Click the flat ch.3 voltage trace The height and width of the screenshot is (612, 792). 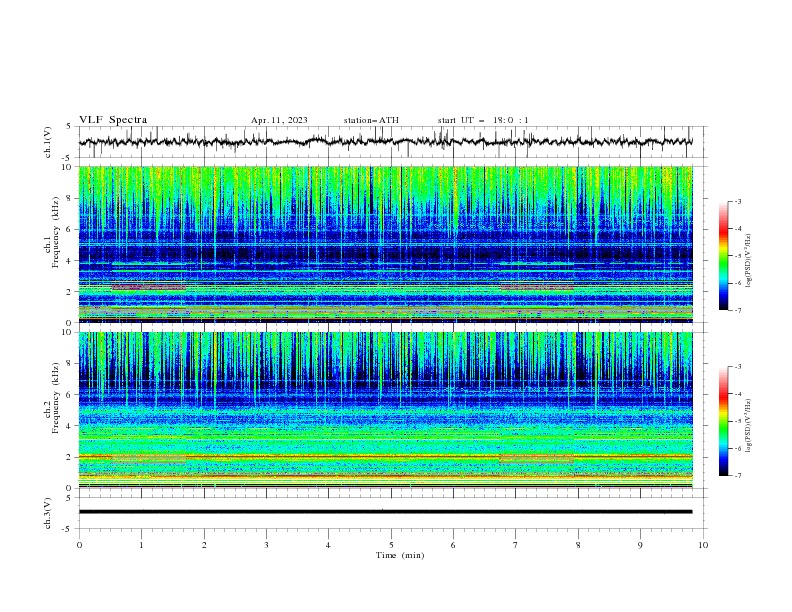coord(385,512)
